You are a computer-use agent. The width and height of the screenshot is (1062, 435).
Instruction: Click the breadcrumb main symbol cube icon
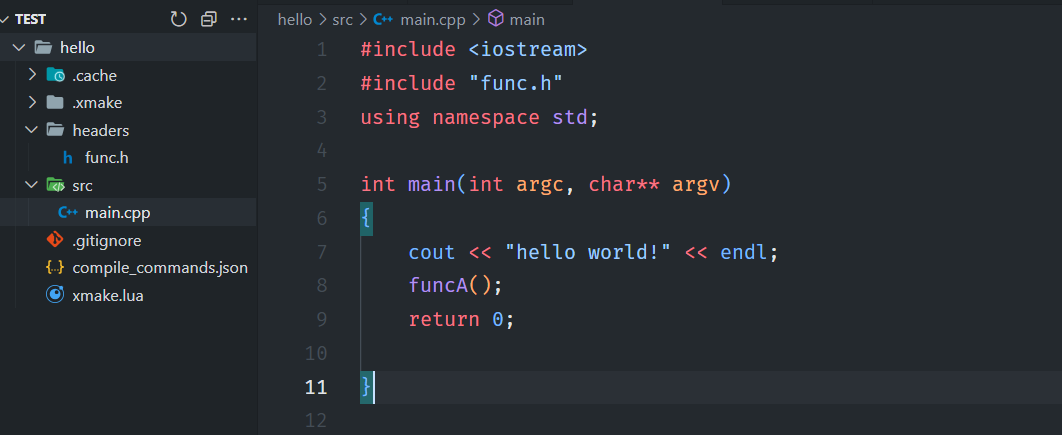click(496, 20)
